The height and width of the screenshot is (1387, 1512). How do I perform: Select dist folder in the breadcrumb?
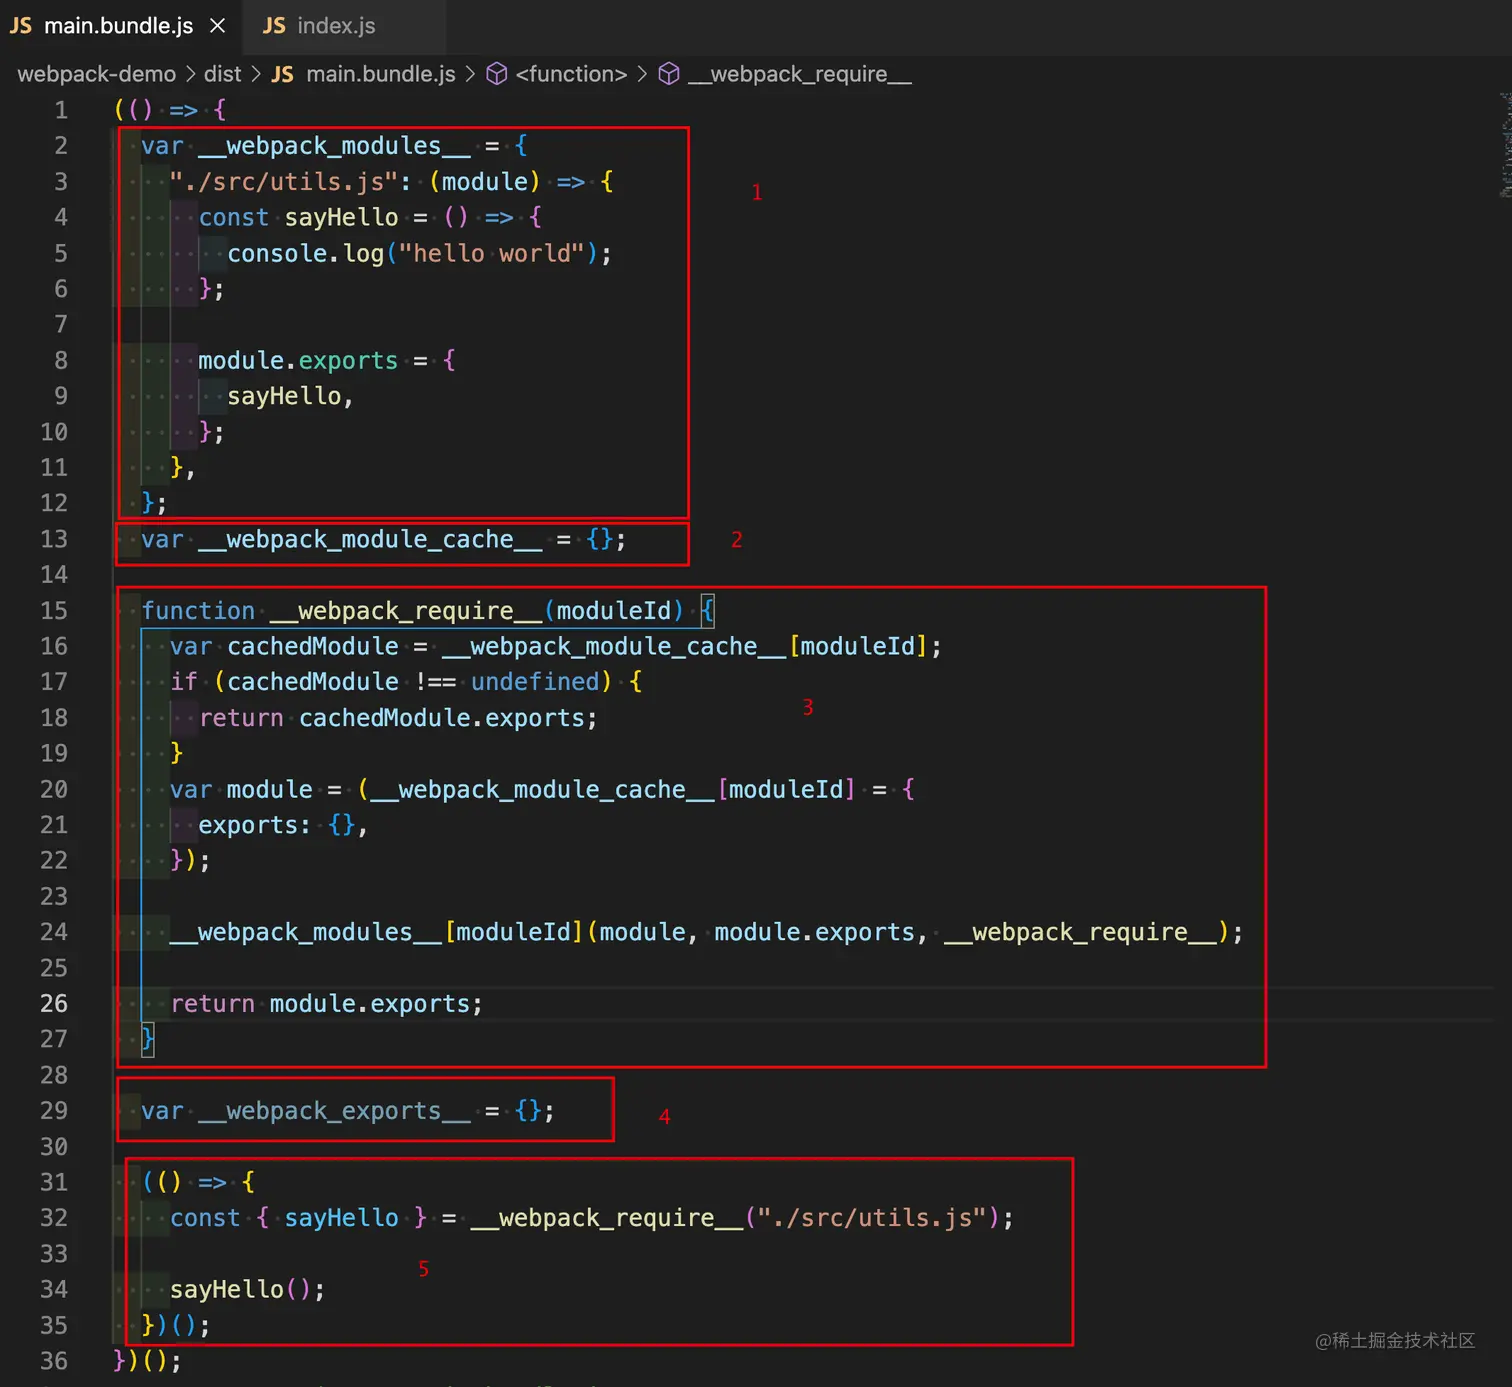[x=222, y=74]
